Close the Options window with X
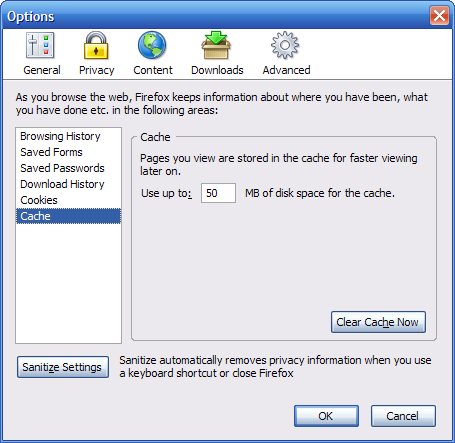The image size is (455, 443). (439, 15)
